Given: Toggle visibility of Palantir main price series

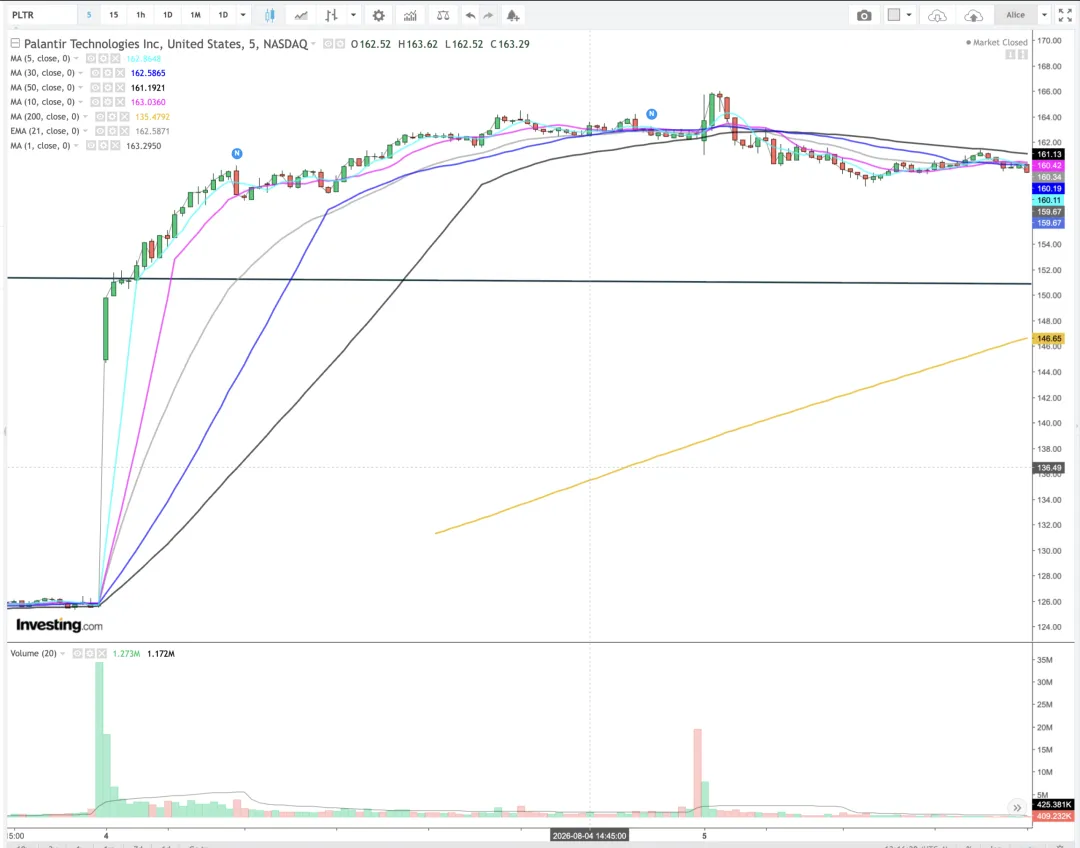Looking at the screenshot, I should (328, 43).
